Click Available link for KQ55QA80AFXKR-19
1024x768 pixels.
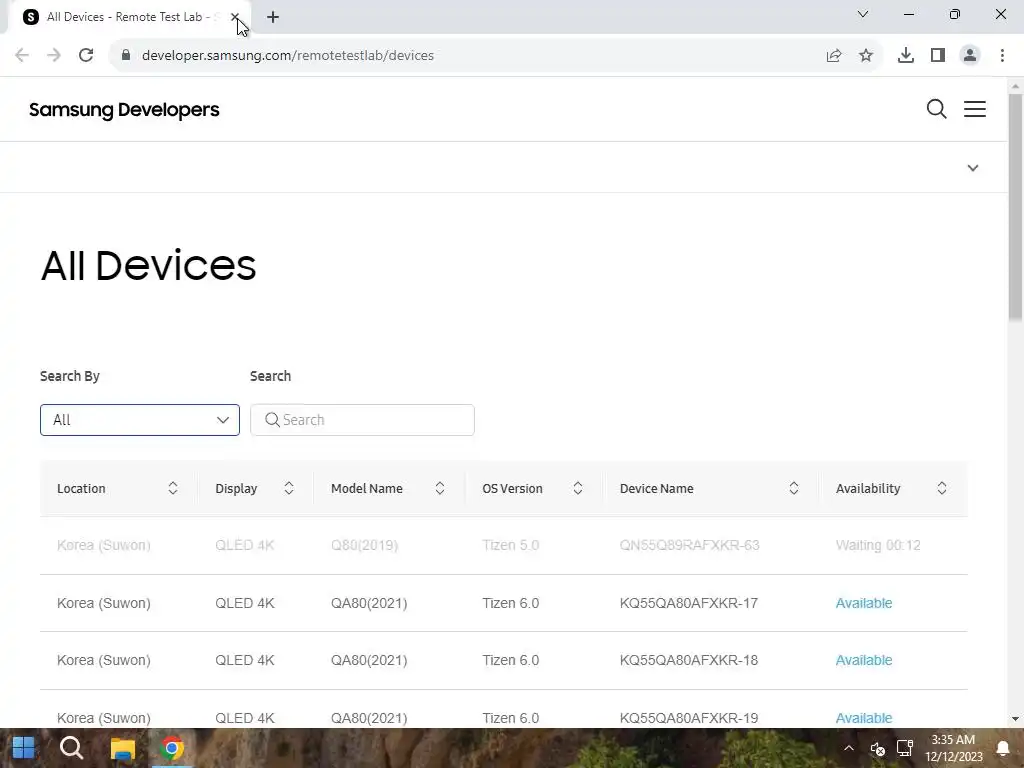point(863,718)
